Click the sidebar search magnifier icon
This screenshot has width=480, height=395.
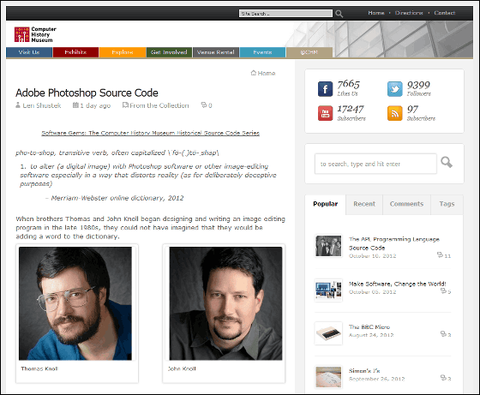447,162
